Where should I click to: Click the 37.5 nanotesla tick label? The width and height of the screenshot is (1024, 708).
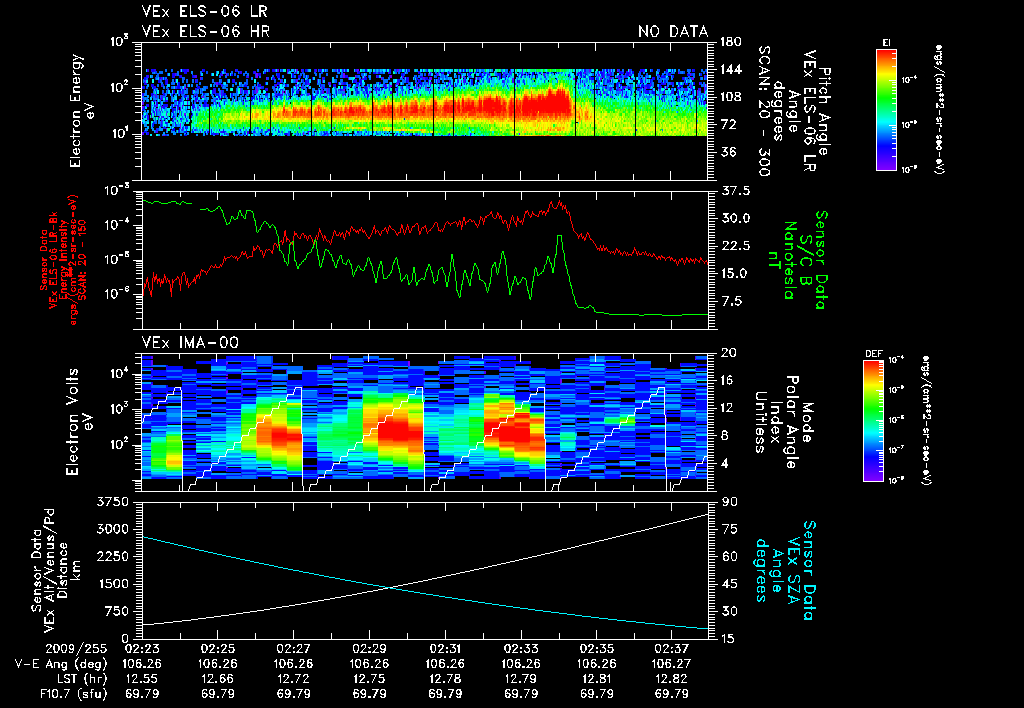[x=734, y=191]
